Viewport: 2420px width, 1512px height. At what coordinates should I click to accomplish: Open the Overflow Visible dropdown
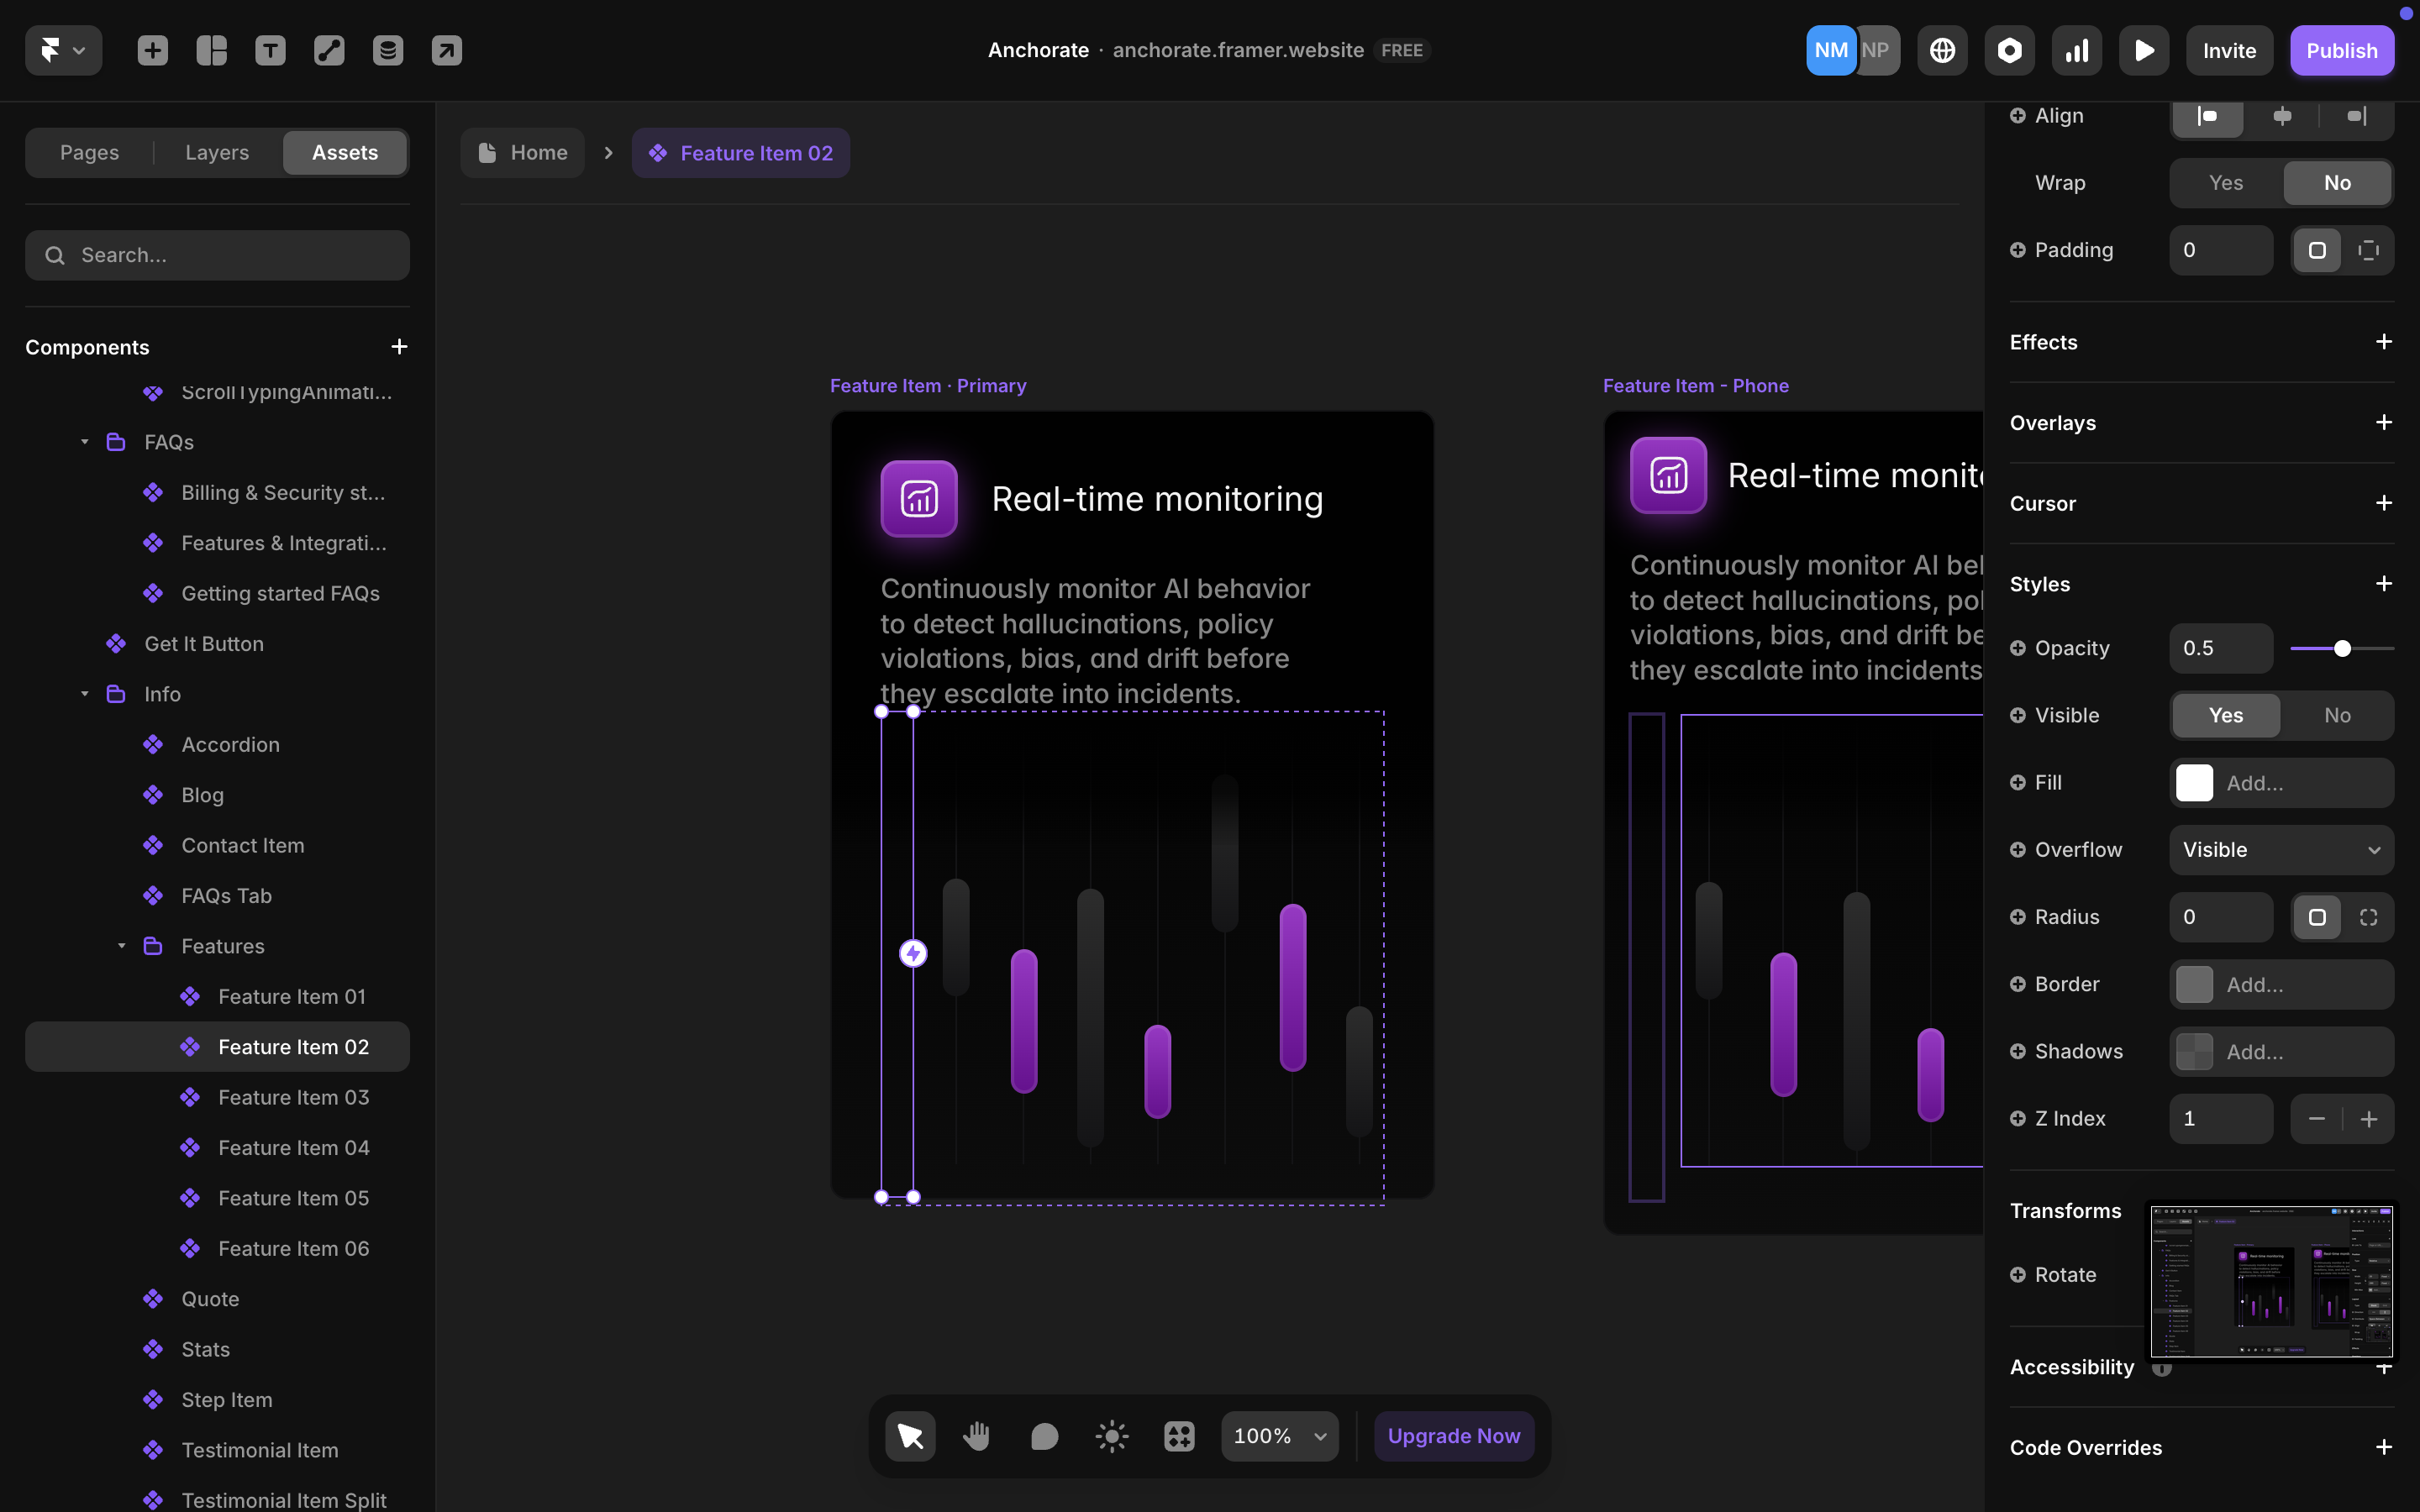point(2281,850)
